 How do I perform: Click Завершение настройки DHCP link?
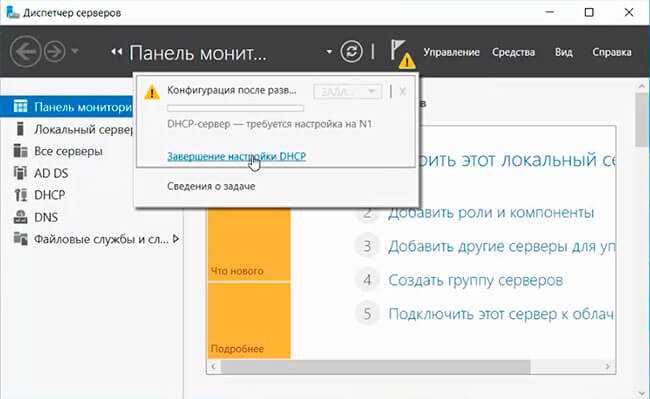pos(236,156)
